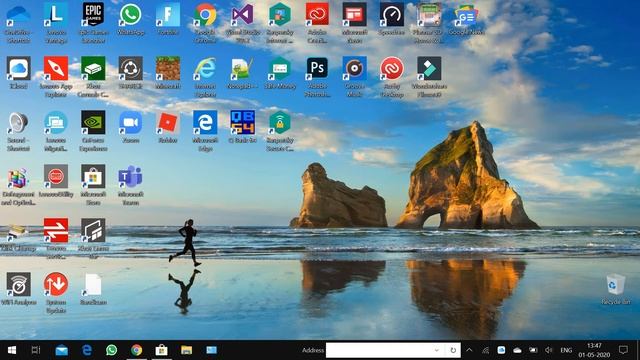Switch ENG input language indicator
Viewport: 640px width, 360px height.
(x=566, y=350)
